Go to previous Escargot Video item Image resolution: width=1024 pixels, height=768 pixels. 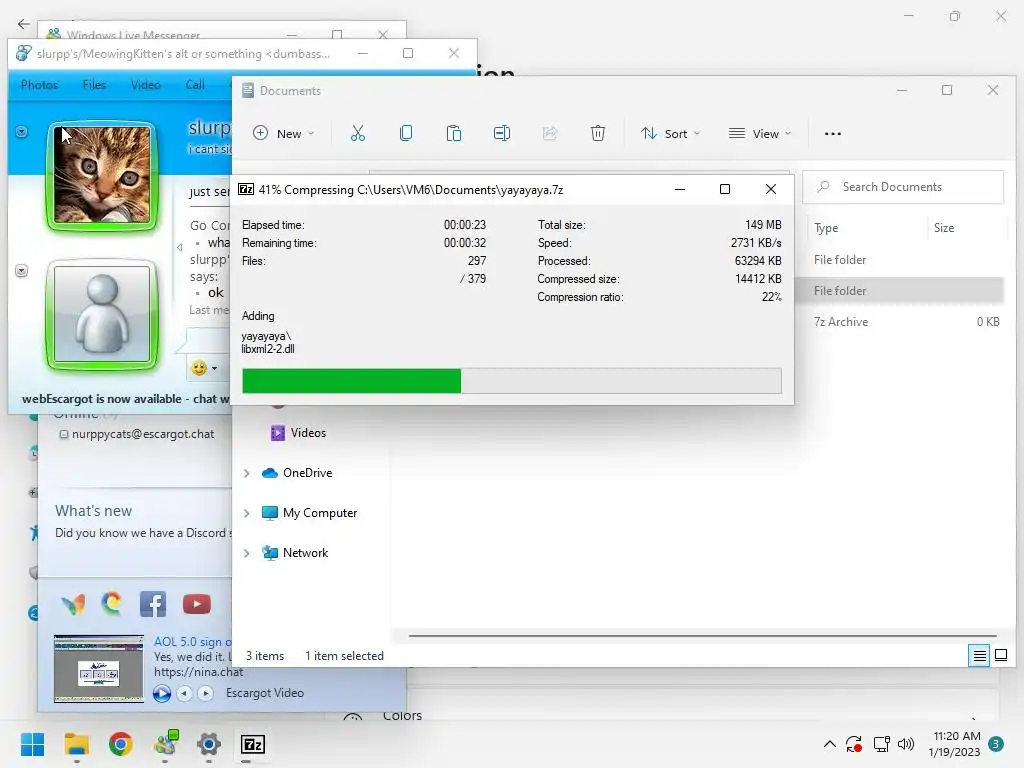[185, 693]
